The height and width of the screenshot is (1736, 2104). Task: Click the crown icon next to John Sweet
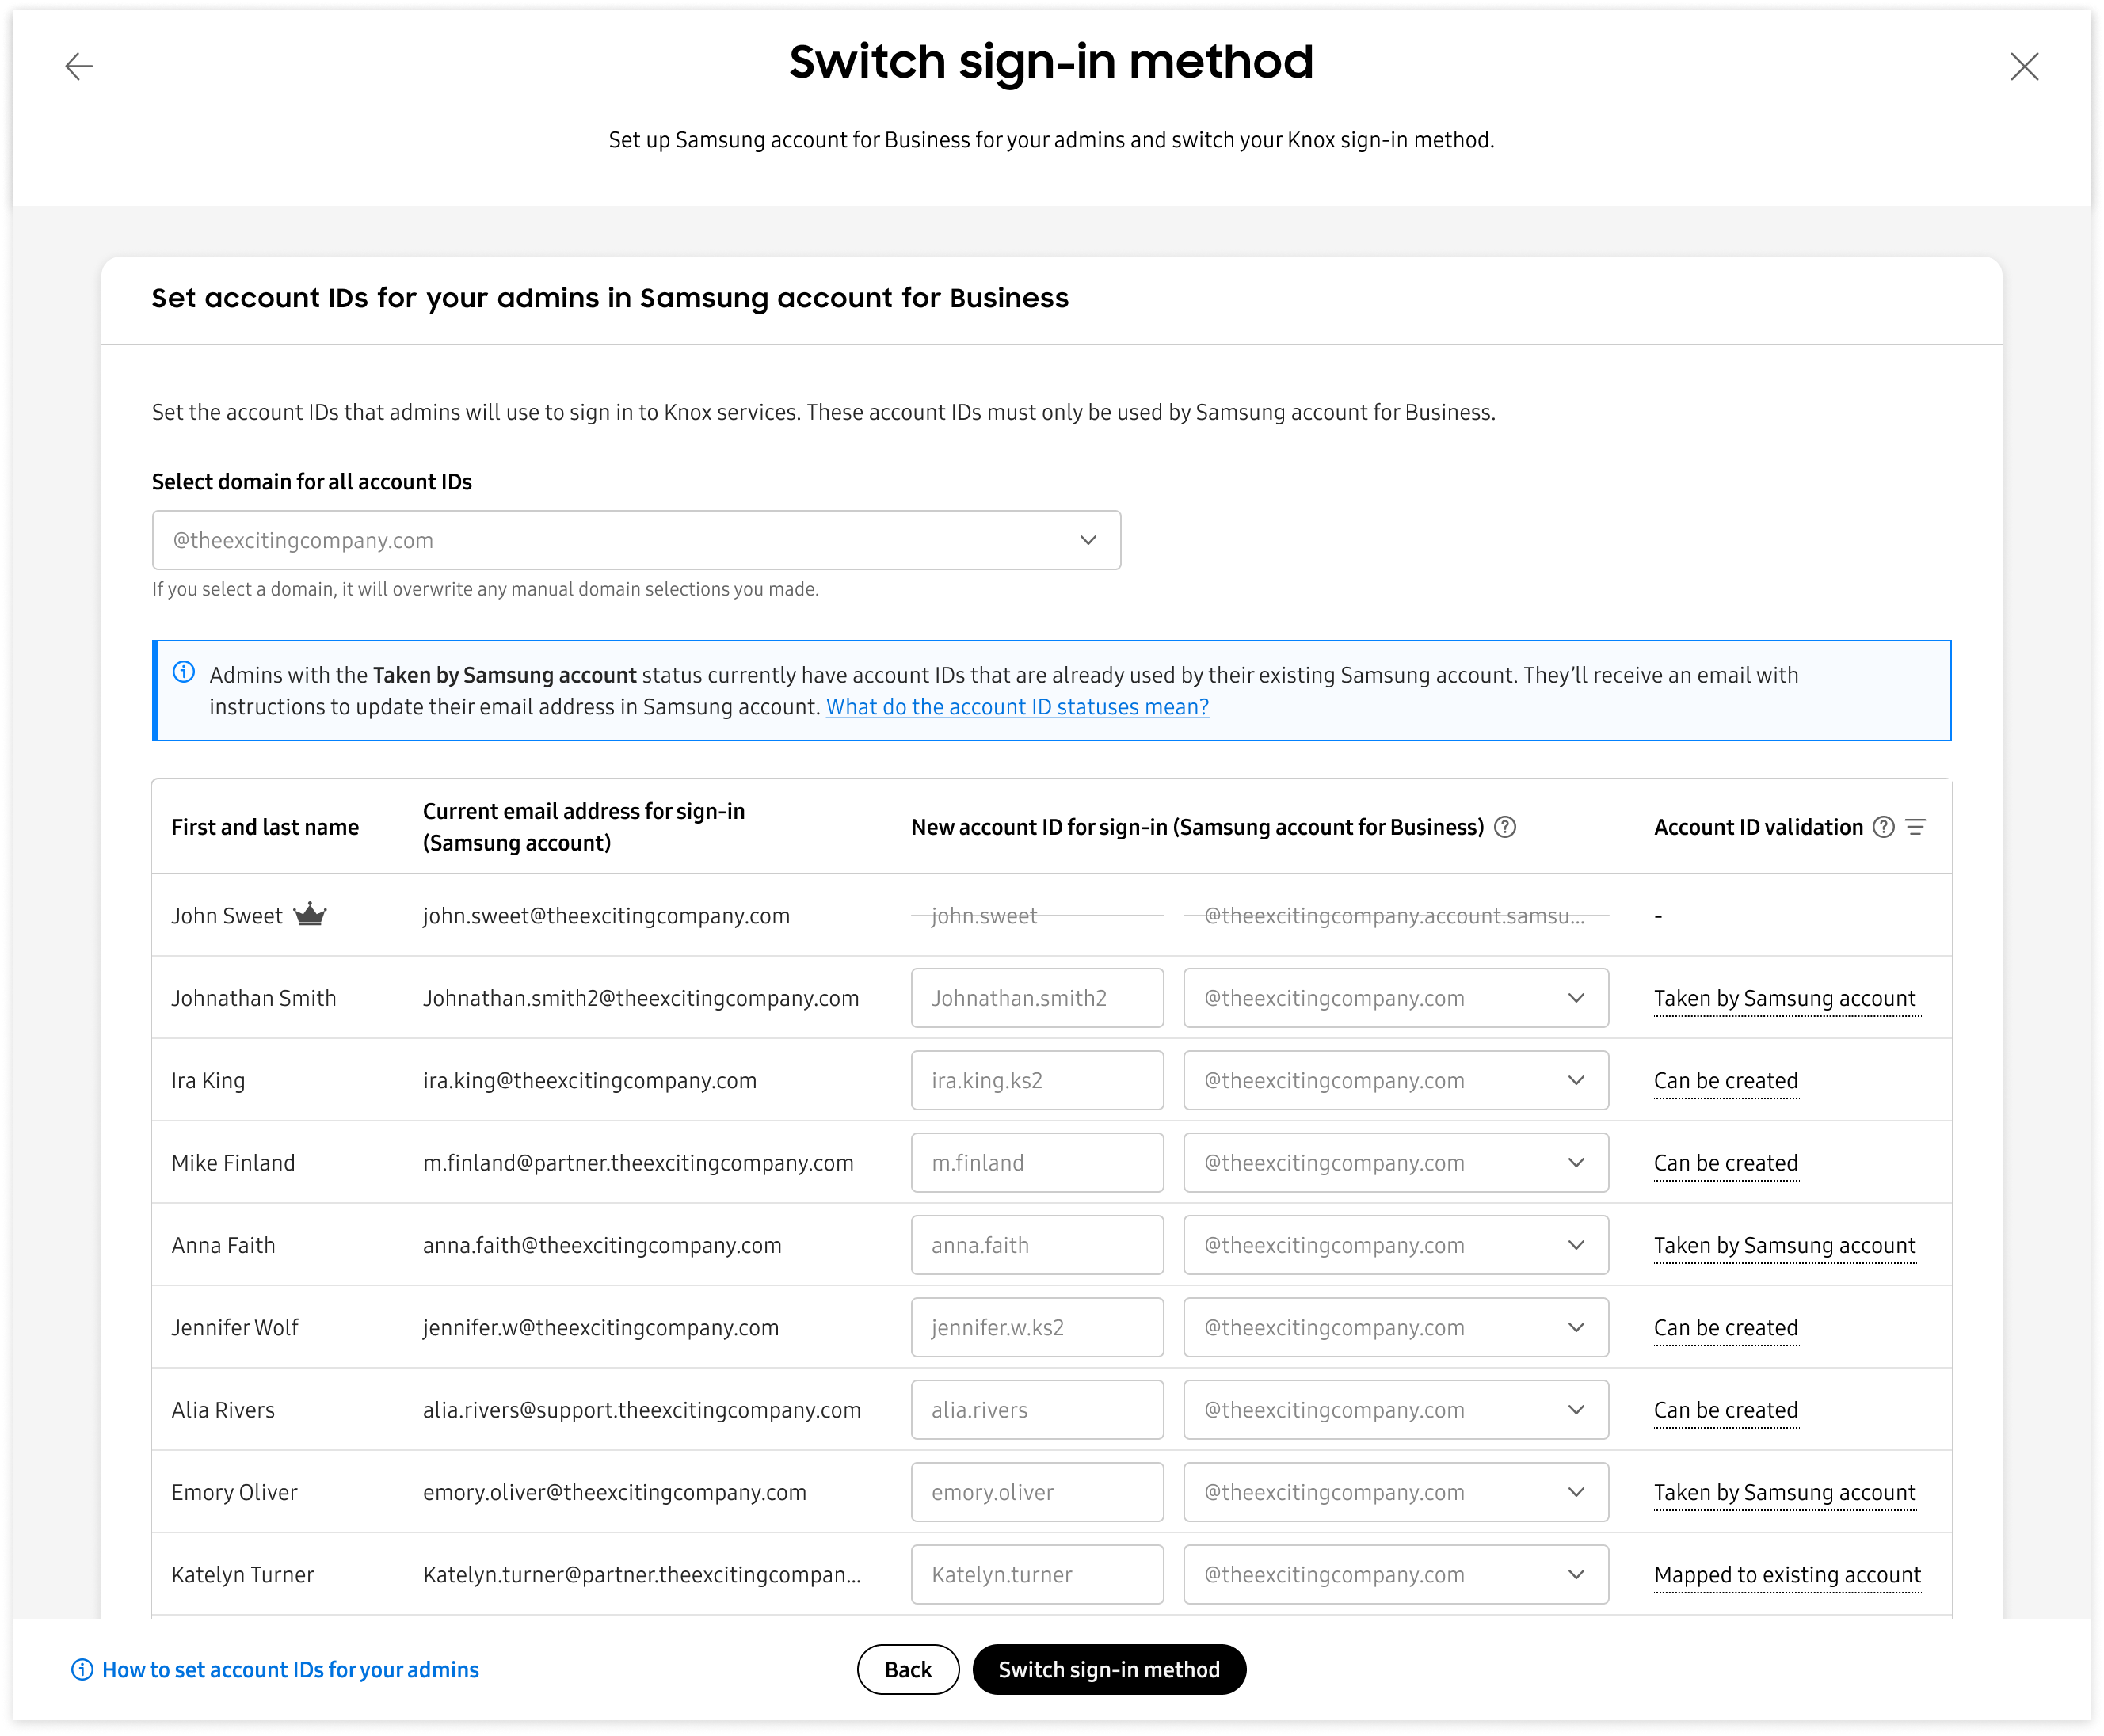[x=310, y=914]
